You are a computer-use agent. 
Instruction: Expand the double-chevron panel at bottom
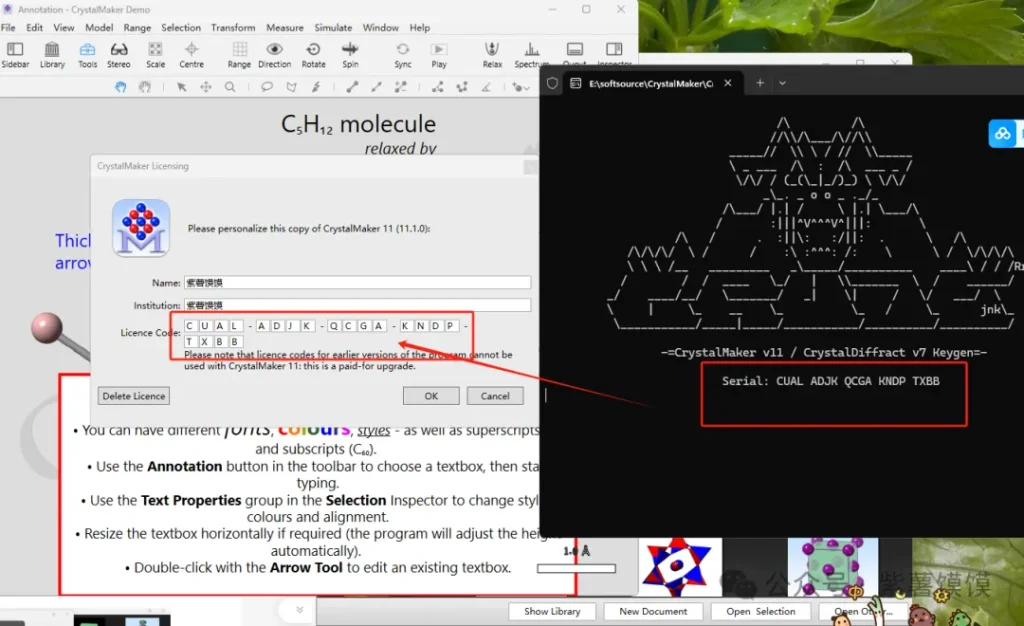[298, 609]
